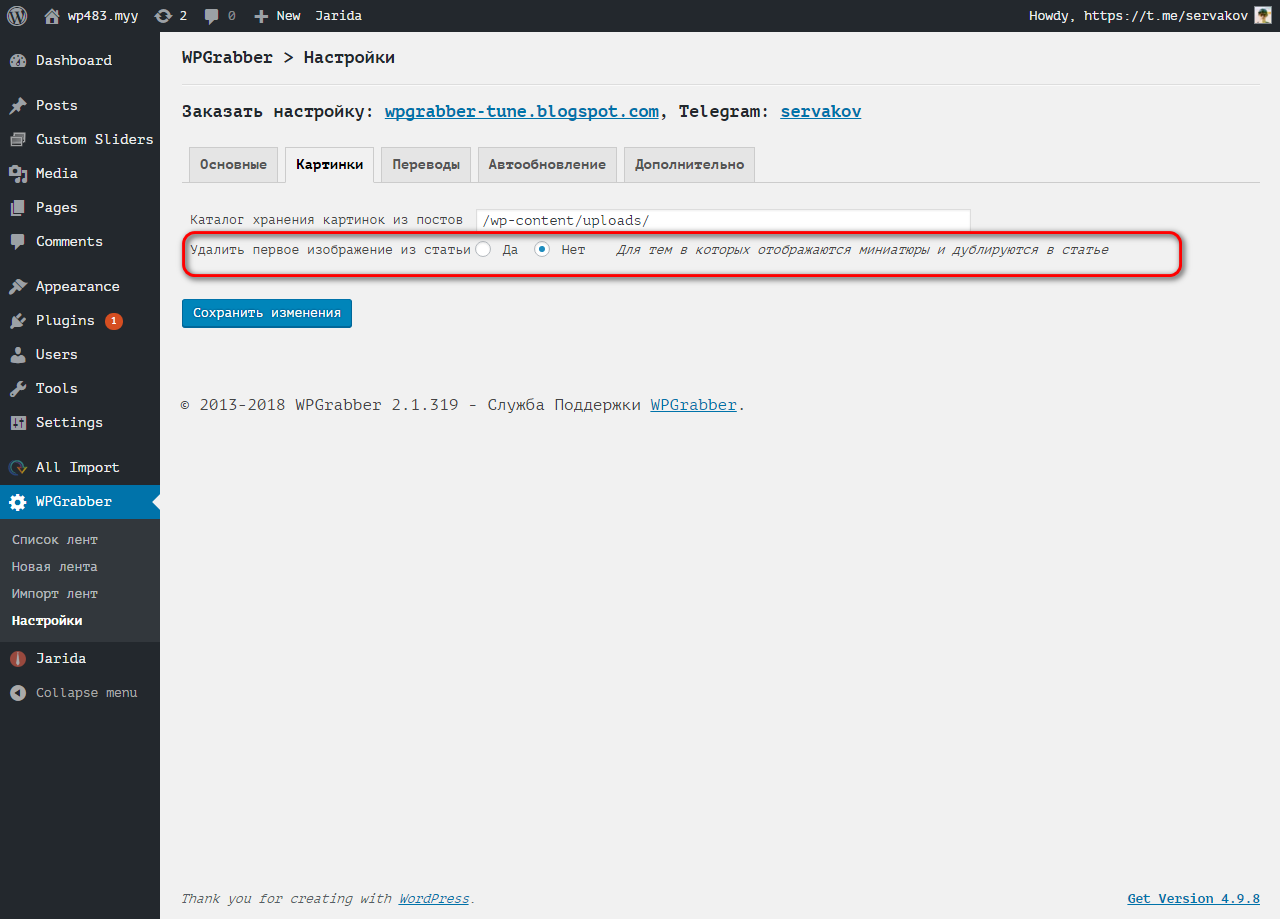Click the Dashboard gauge icon
Screen dimensions: 1280x919
pos(18,60)
